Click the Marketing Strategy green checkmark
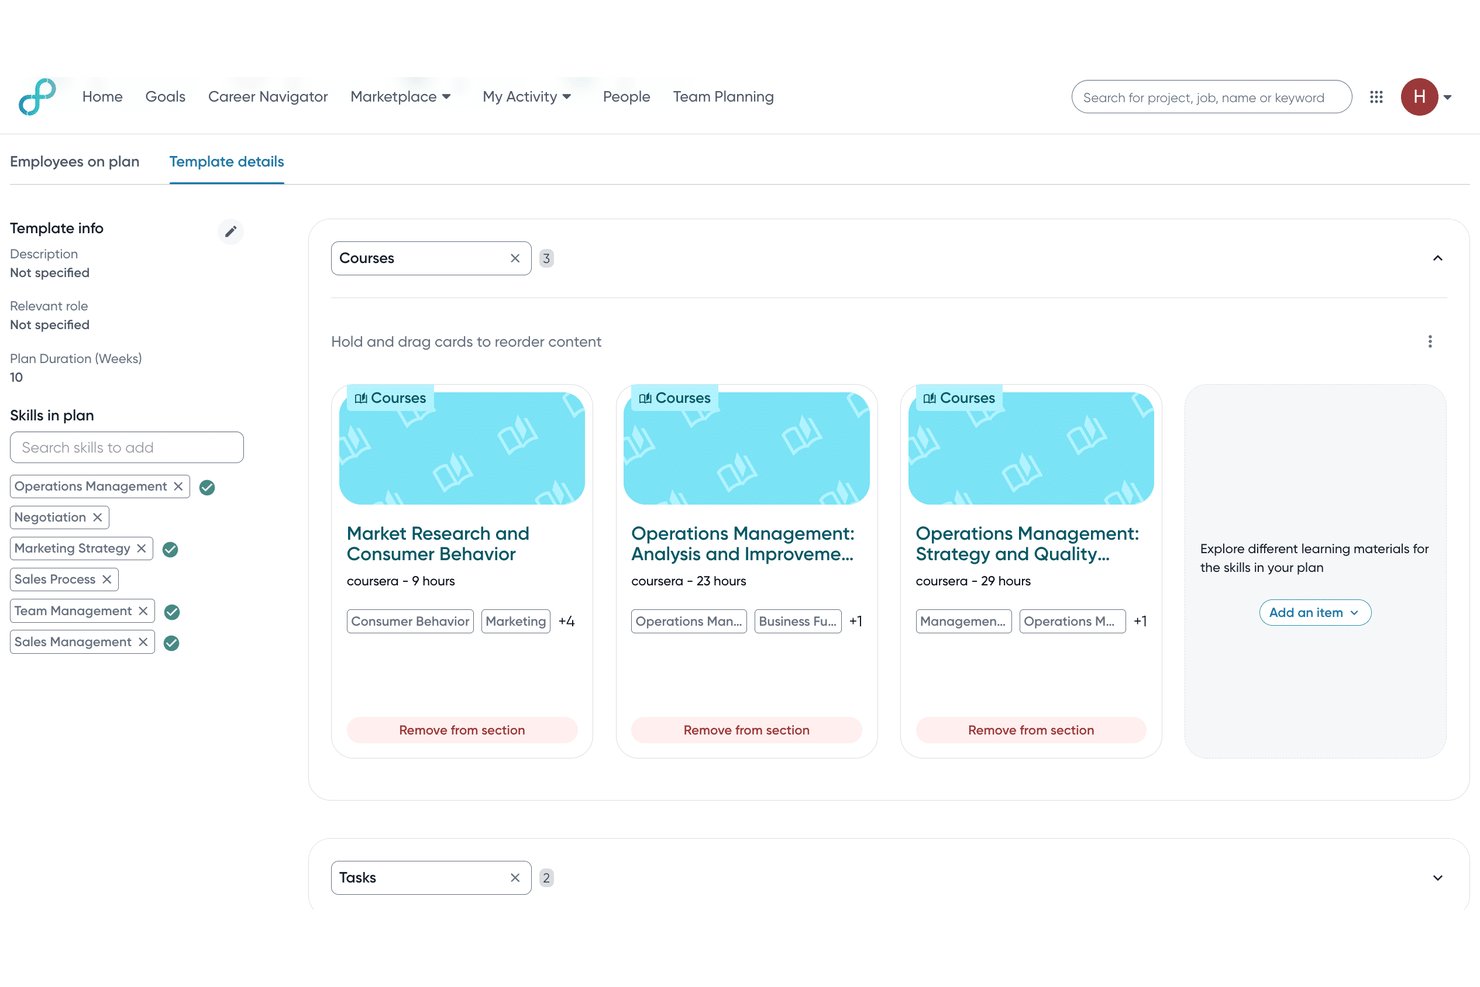The width and height of the screenshot is (1480, 987). pos(170,549)
